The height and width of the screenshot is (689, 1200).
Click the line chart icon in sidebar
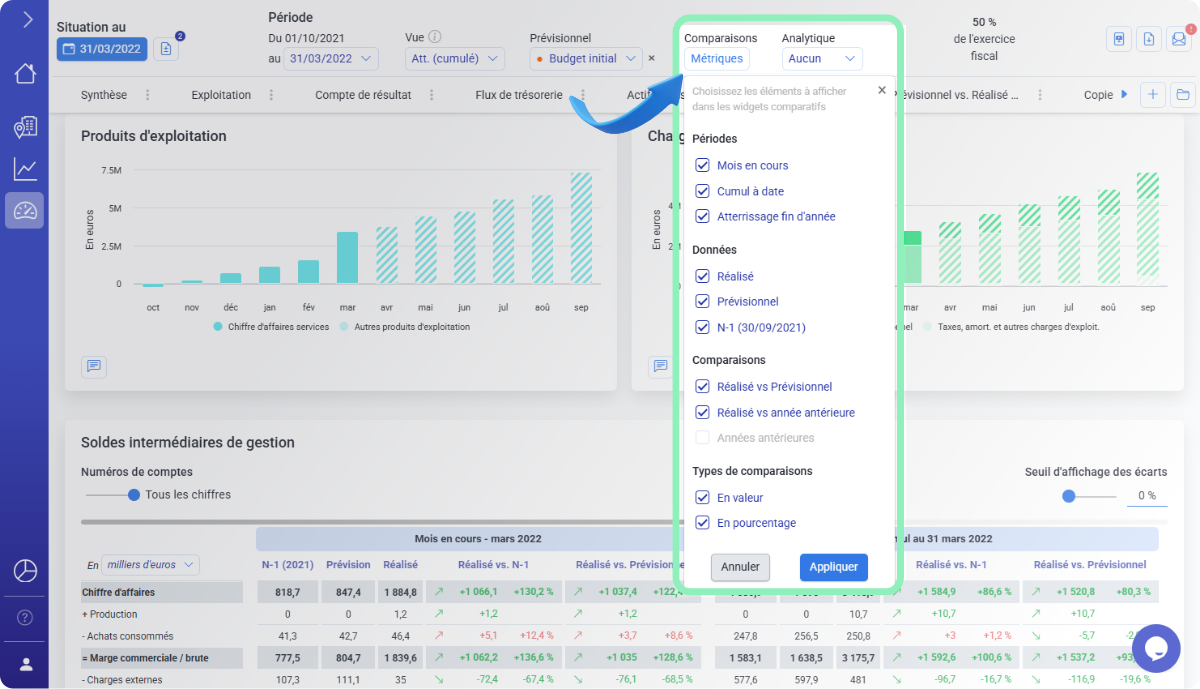tap(25, 169)
